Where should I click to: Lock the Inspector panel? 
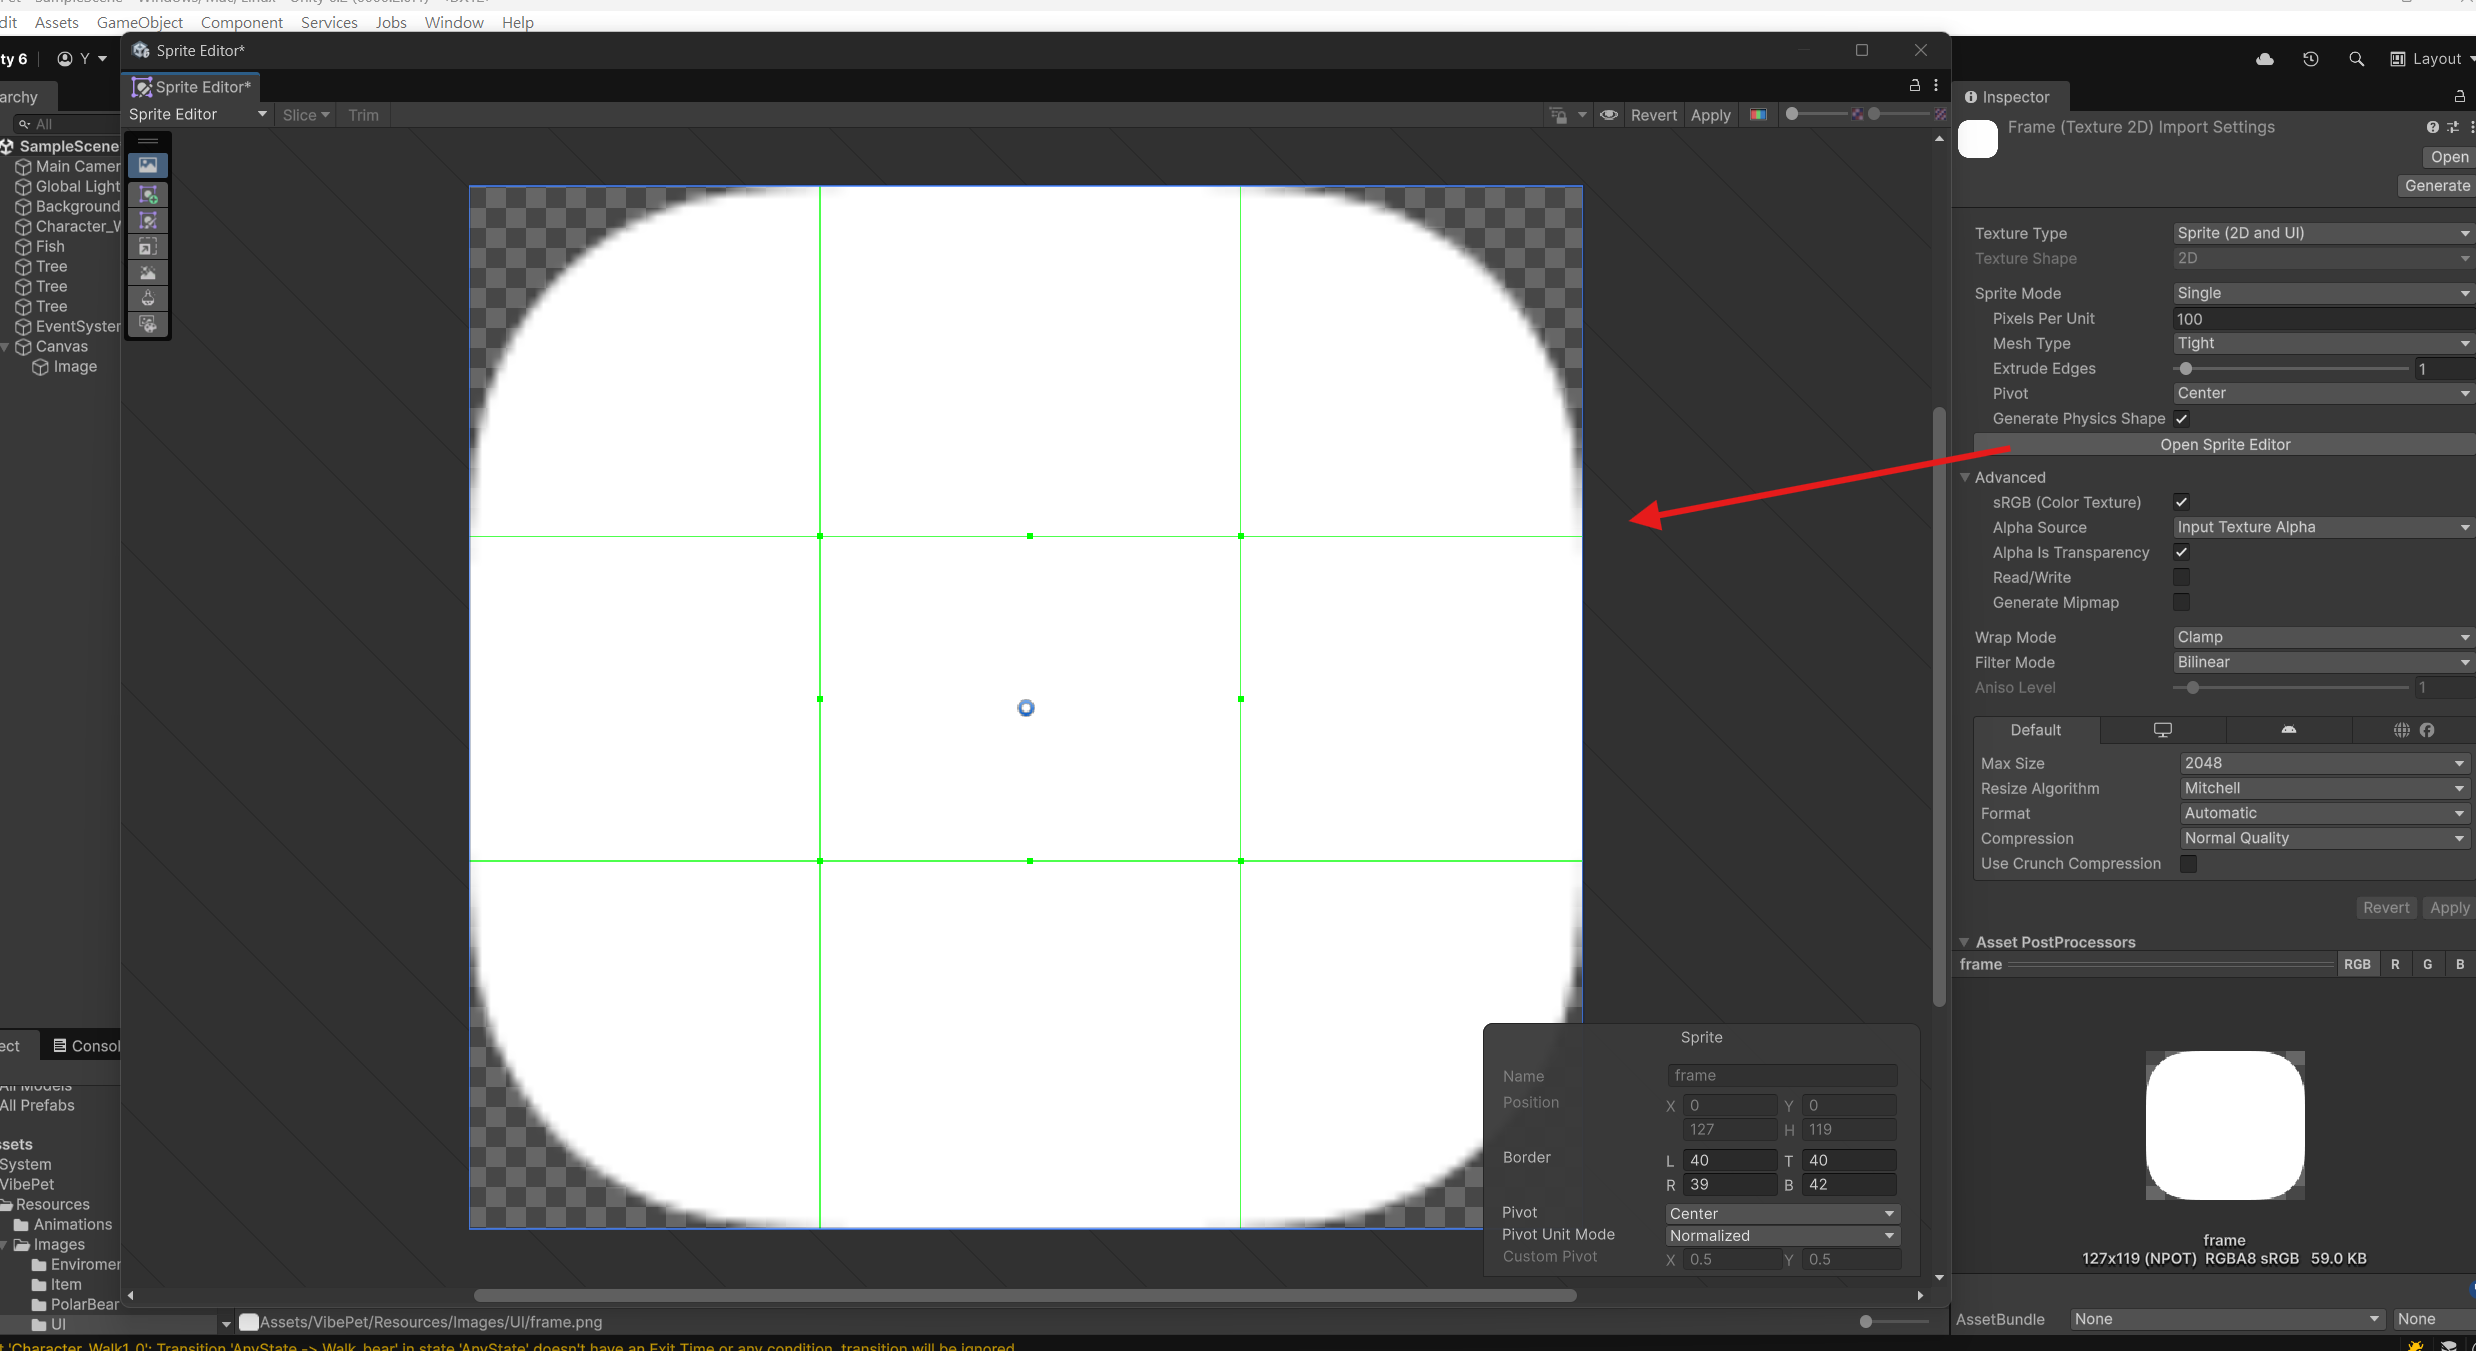2460,97
